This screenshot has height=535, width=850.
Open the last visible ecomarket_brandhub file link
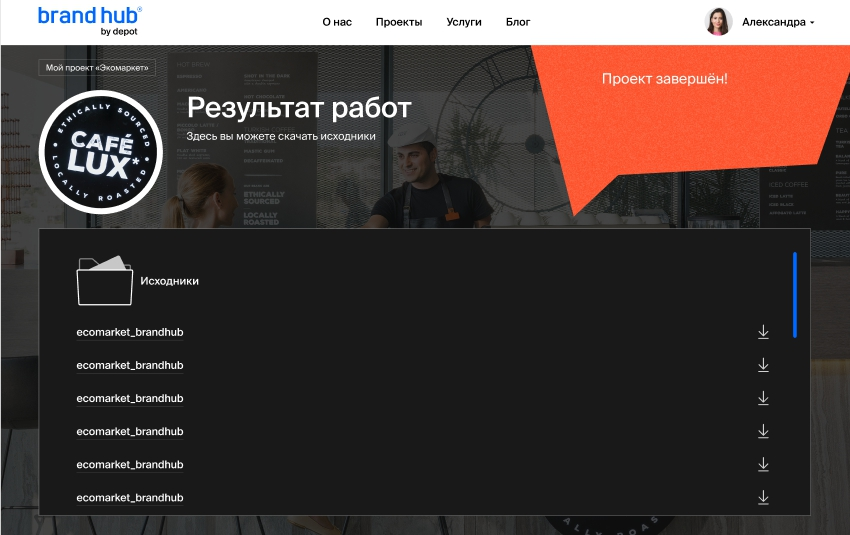[x=130, y=498]
